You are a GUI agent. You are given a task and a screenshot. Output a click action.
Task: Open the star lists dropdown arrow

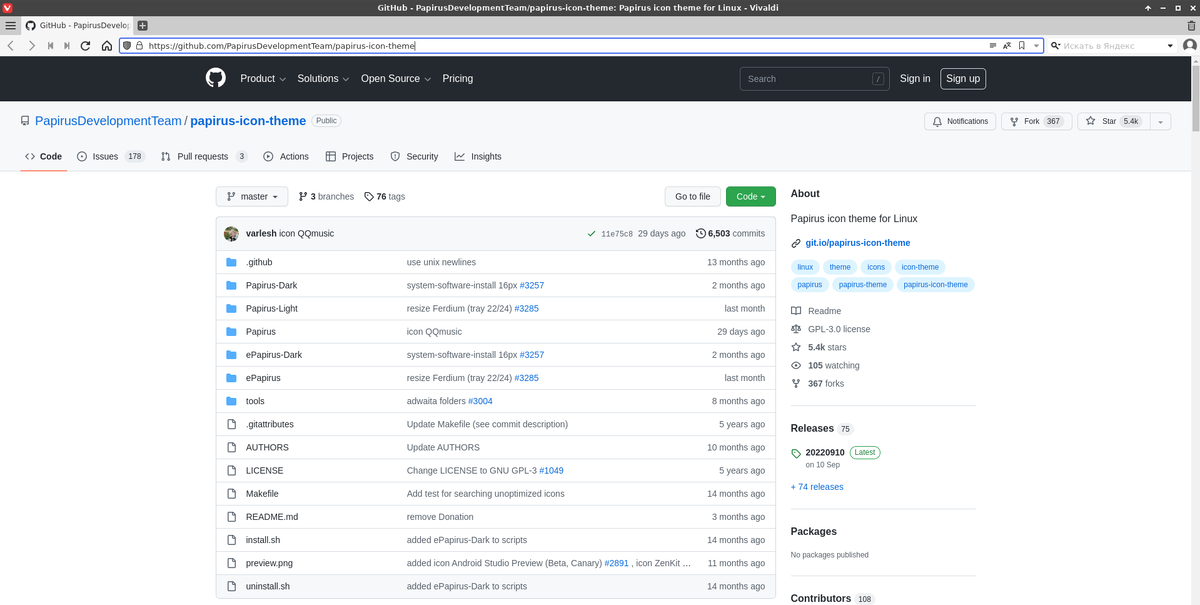pyautogui.click(x=1160, y=121)
